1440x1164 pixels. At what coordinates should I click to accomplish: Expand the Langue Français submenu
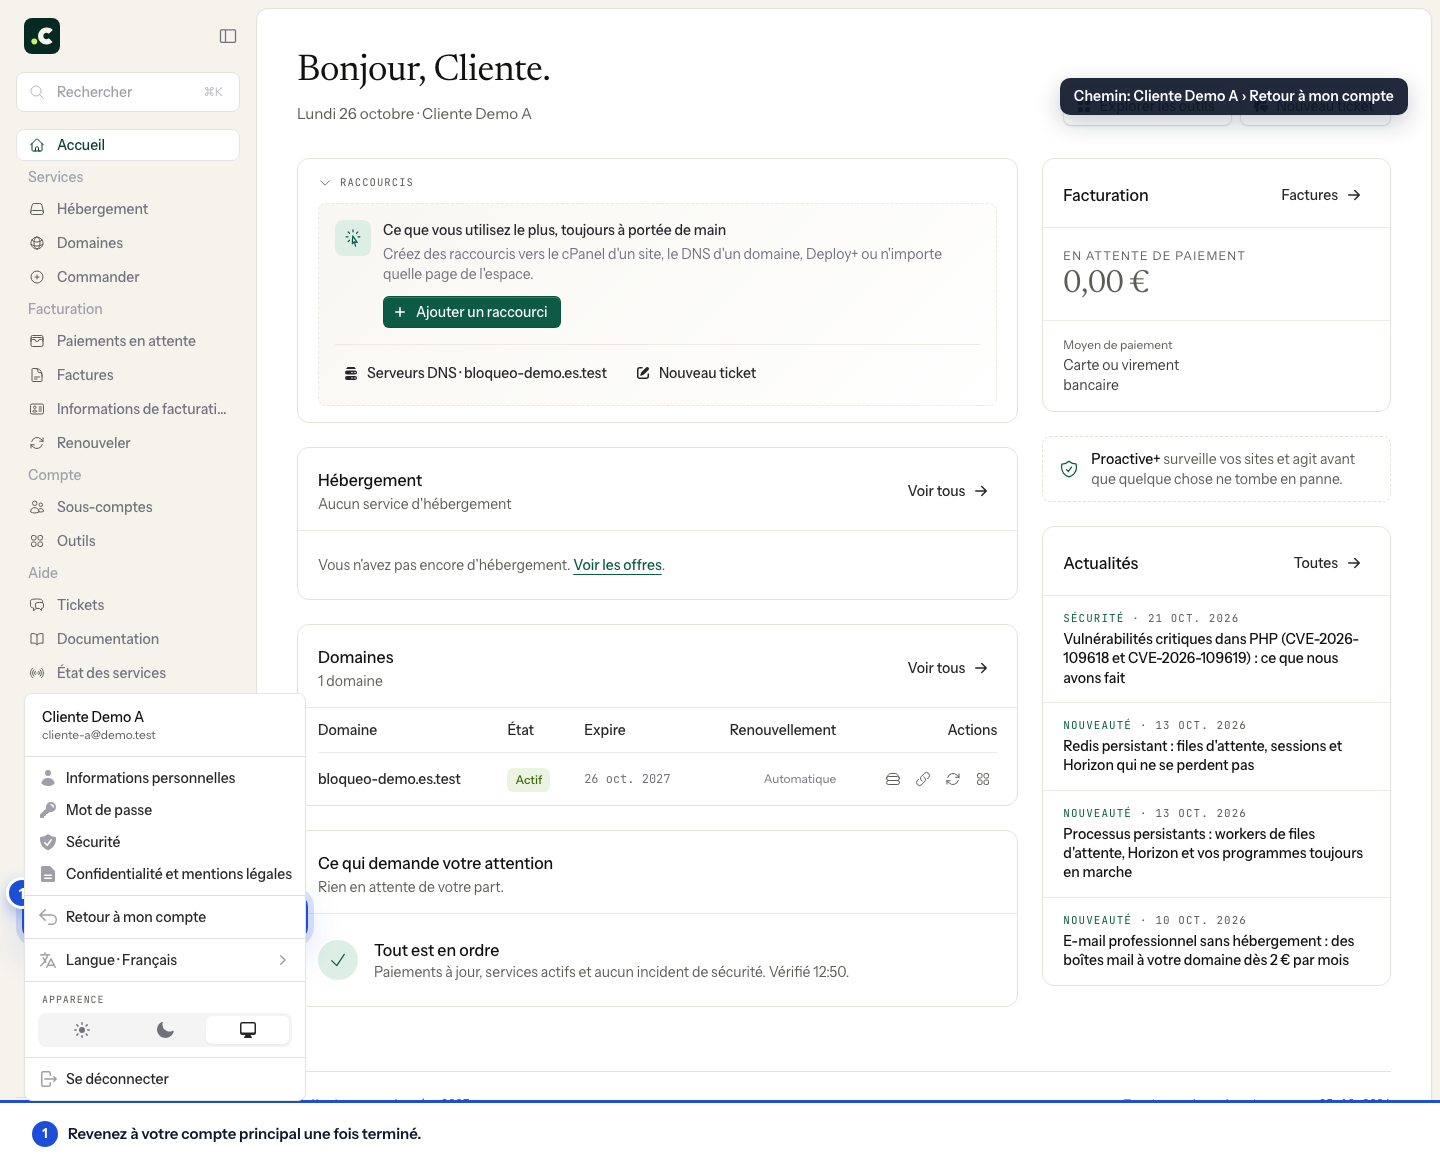point(165,960)
